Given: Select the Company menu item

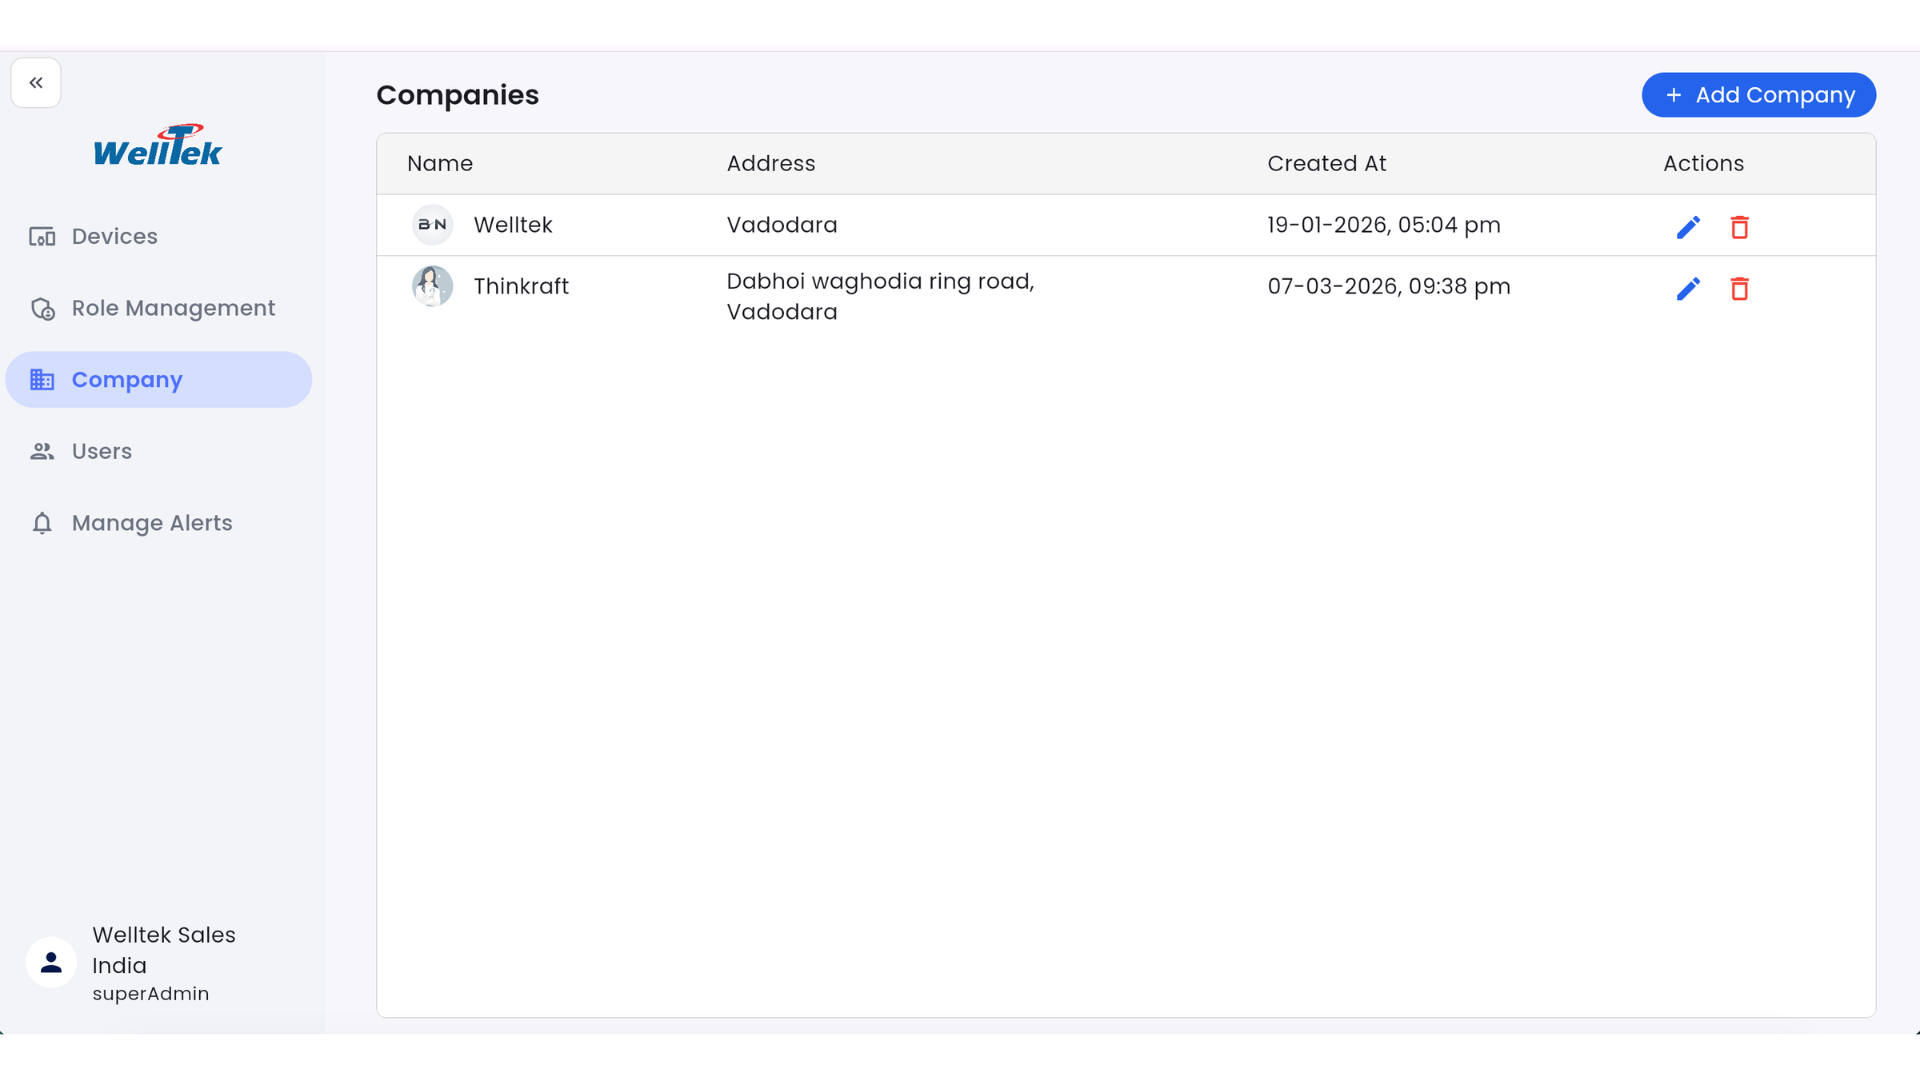Looking at the screenshot, I should point(127,380).
